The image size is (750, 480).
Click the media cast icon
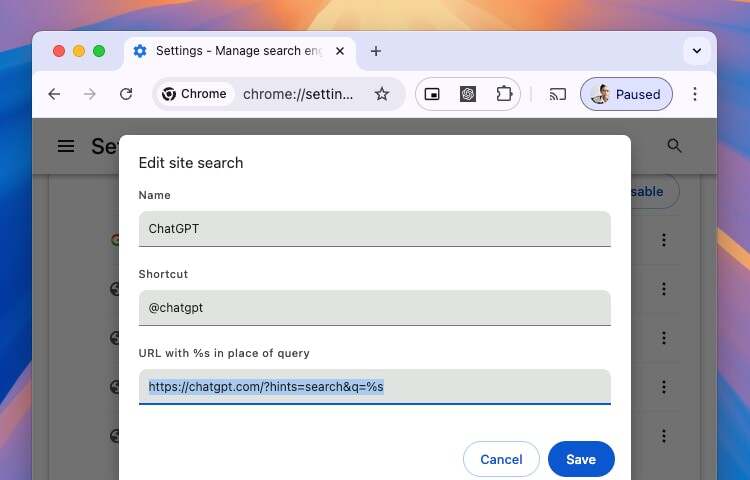click(558, 94)
